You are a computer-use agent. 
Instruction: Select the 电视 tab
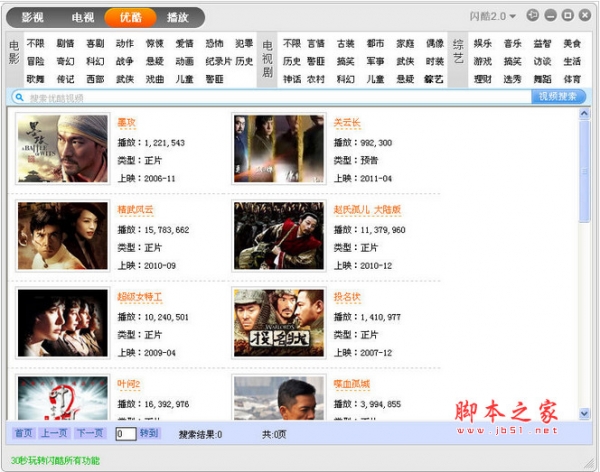tap(83, 17)
